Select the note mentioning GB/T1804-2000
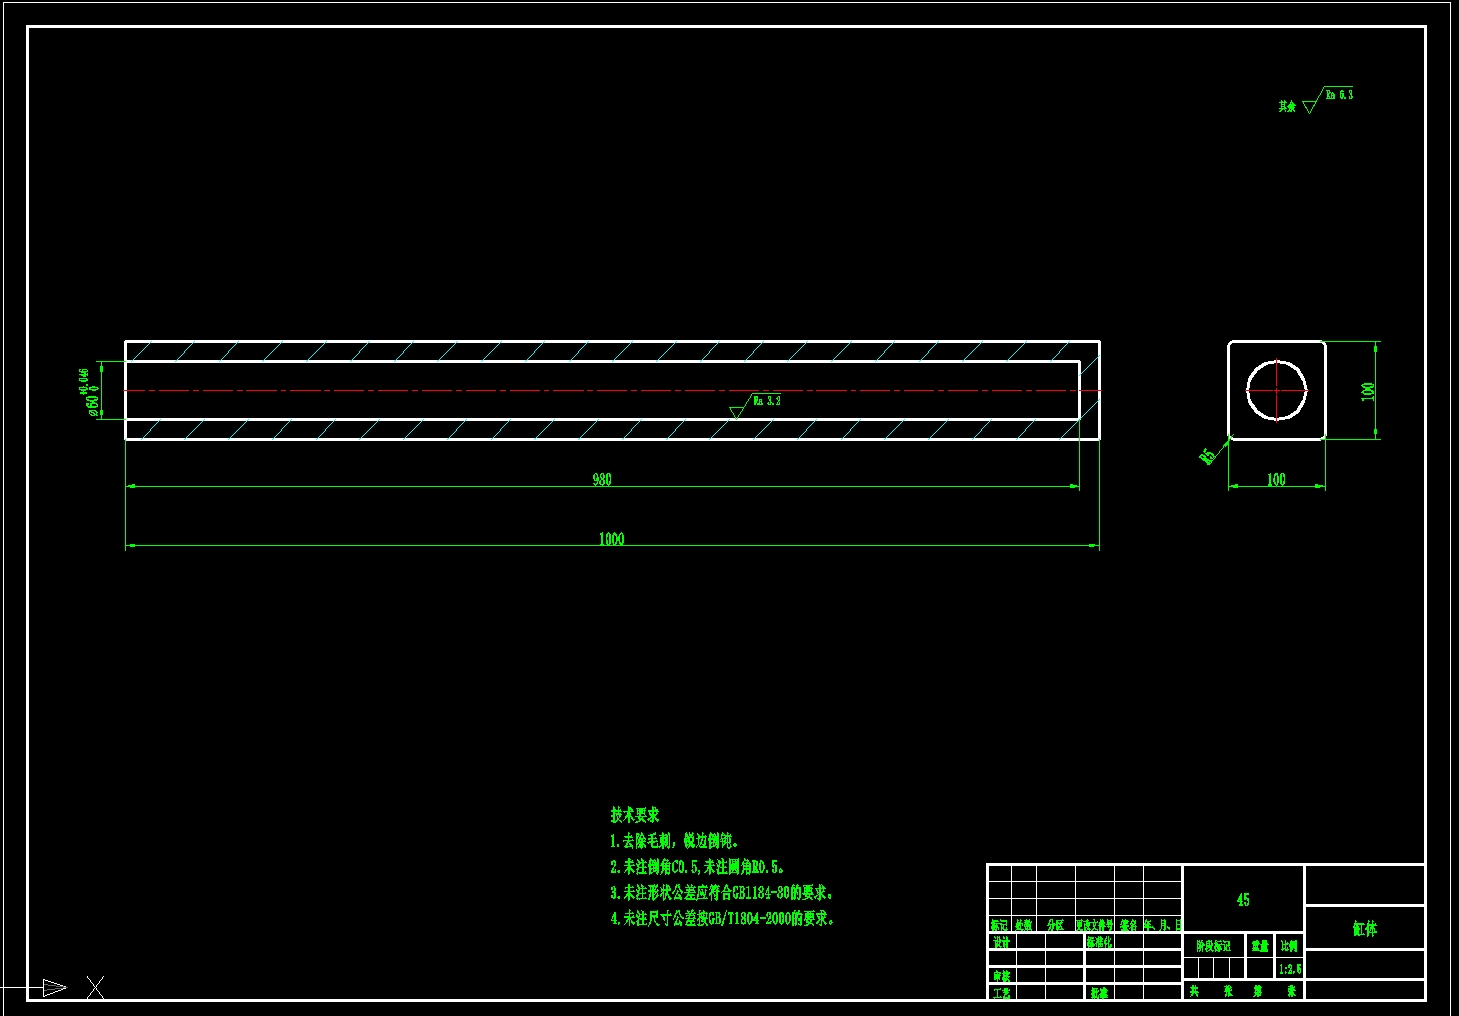 coord(722,918)
